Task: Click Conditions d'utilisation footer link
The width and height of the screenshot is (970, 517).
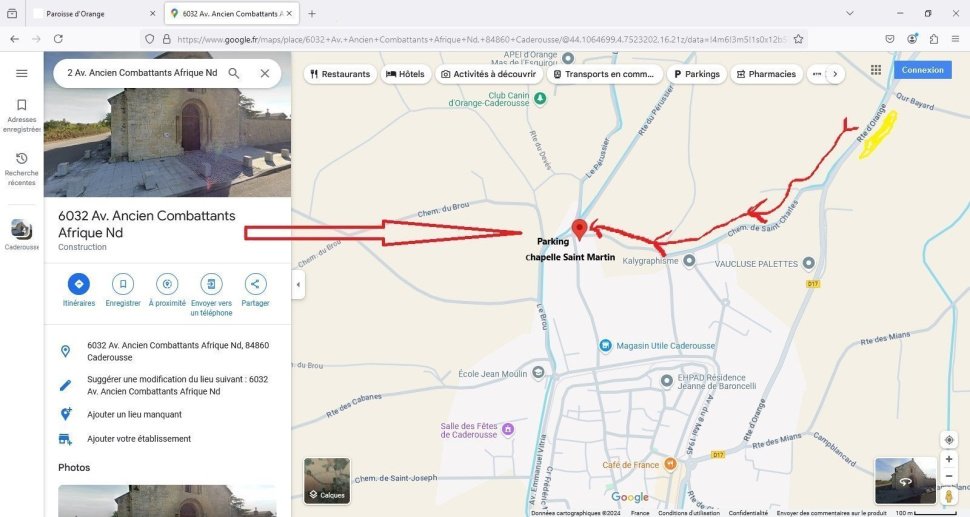Action: (x=689, y=513)
